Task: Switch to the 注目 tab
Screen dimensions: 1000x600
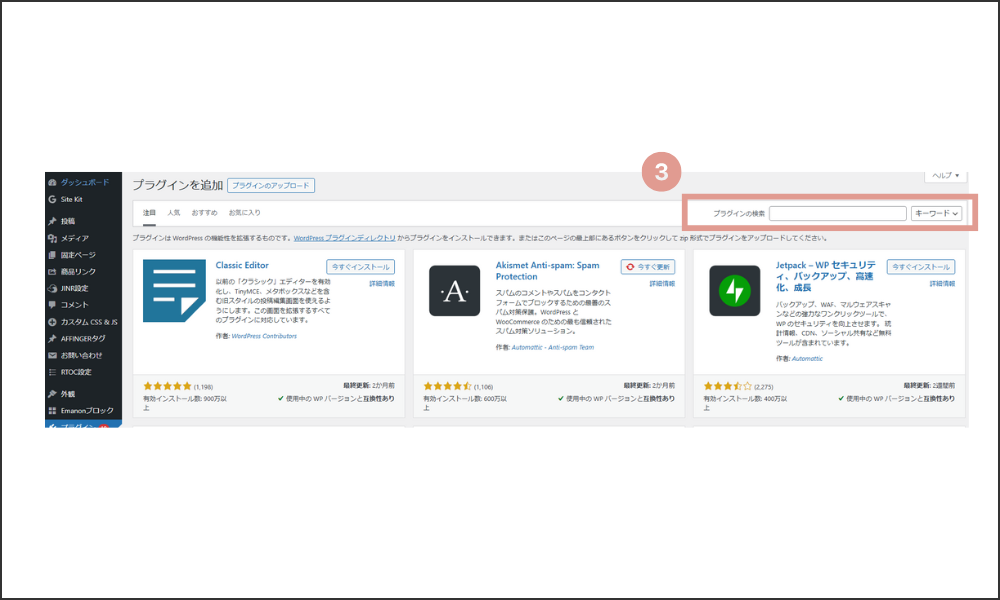Action: pos(149,212)
